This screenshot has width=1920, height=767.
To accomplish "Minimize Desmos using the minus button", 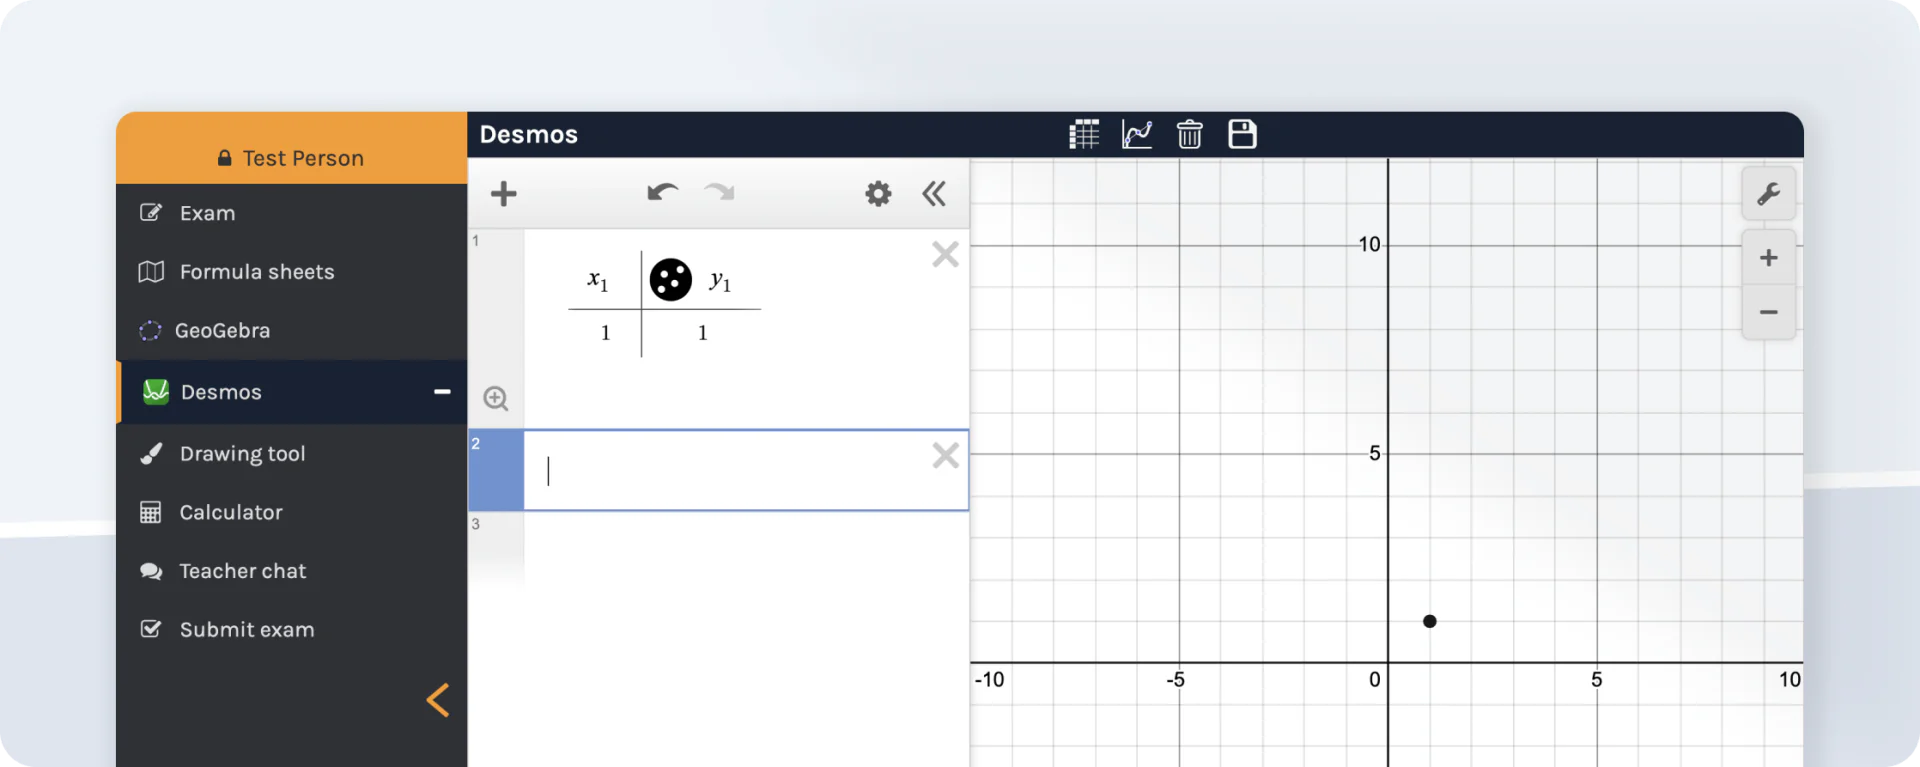I will point(442,392).
